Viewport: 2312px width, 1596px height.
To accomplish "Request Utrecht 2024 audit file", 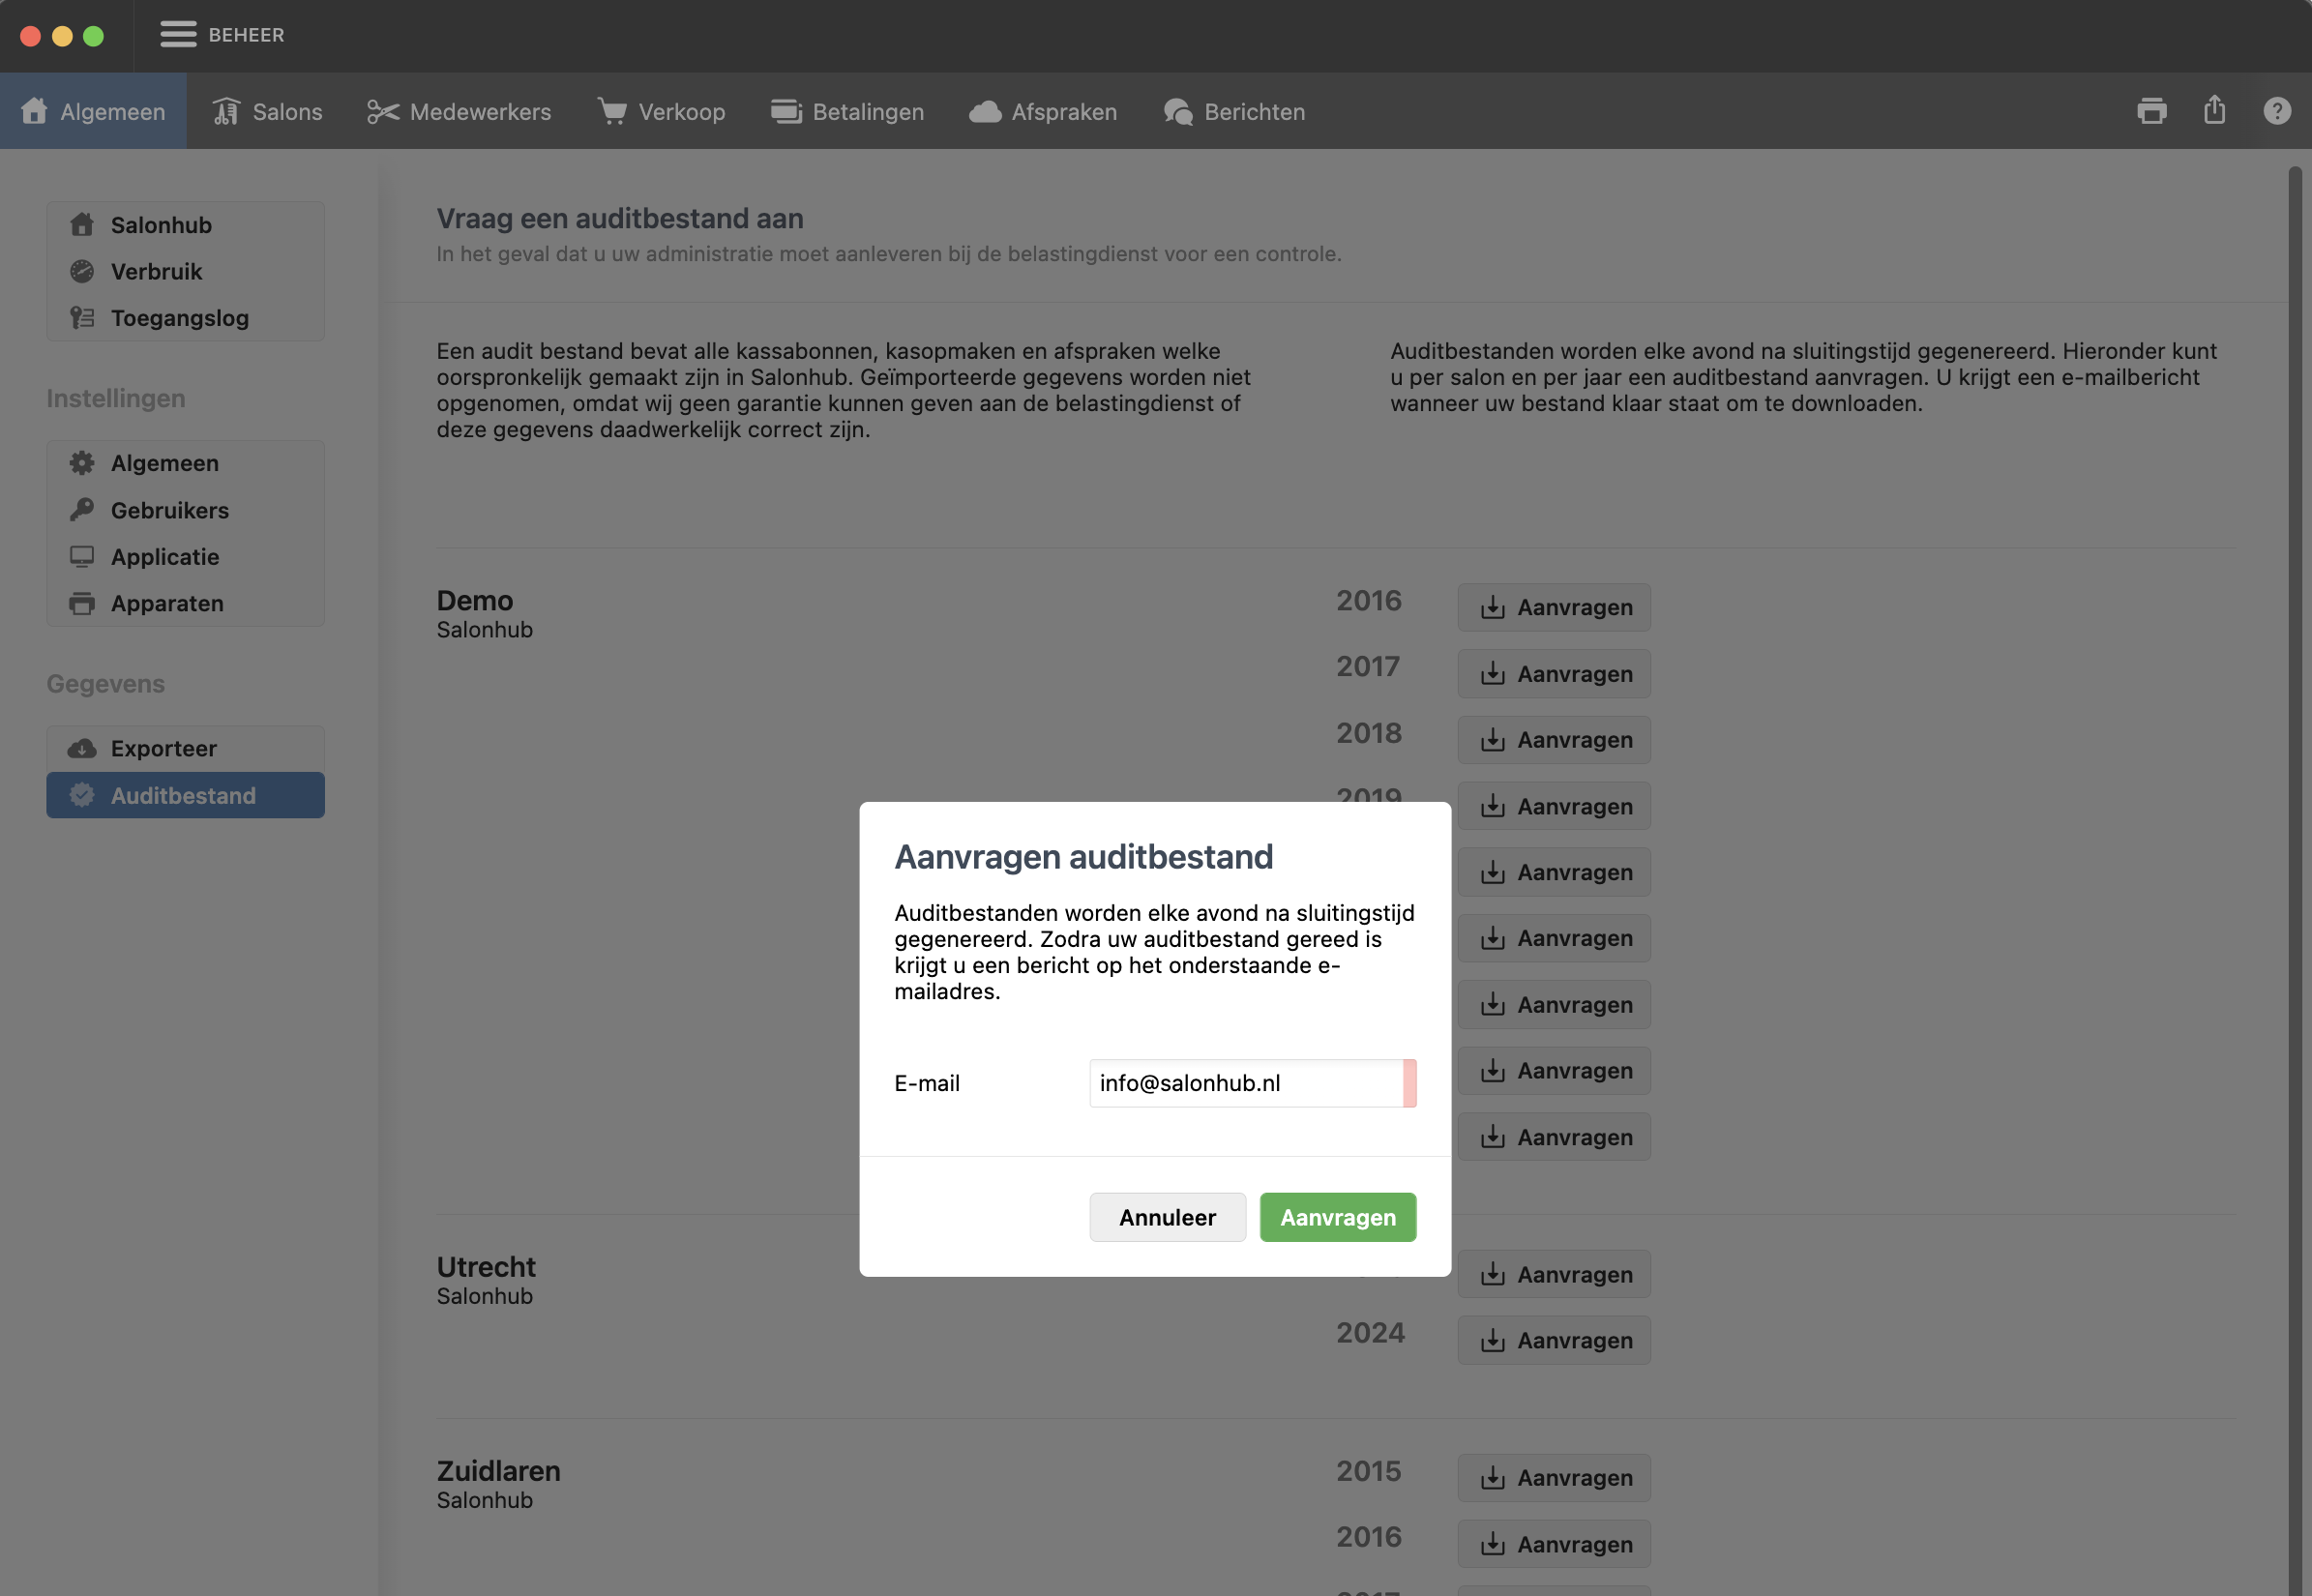I will tap(1553, 1340).
